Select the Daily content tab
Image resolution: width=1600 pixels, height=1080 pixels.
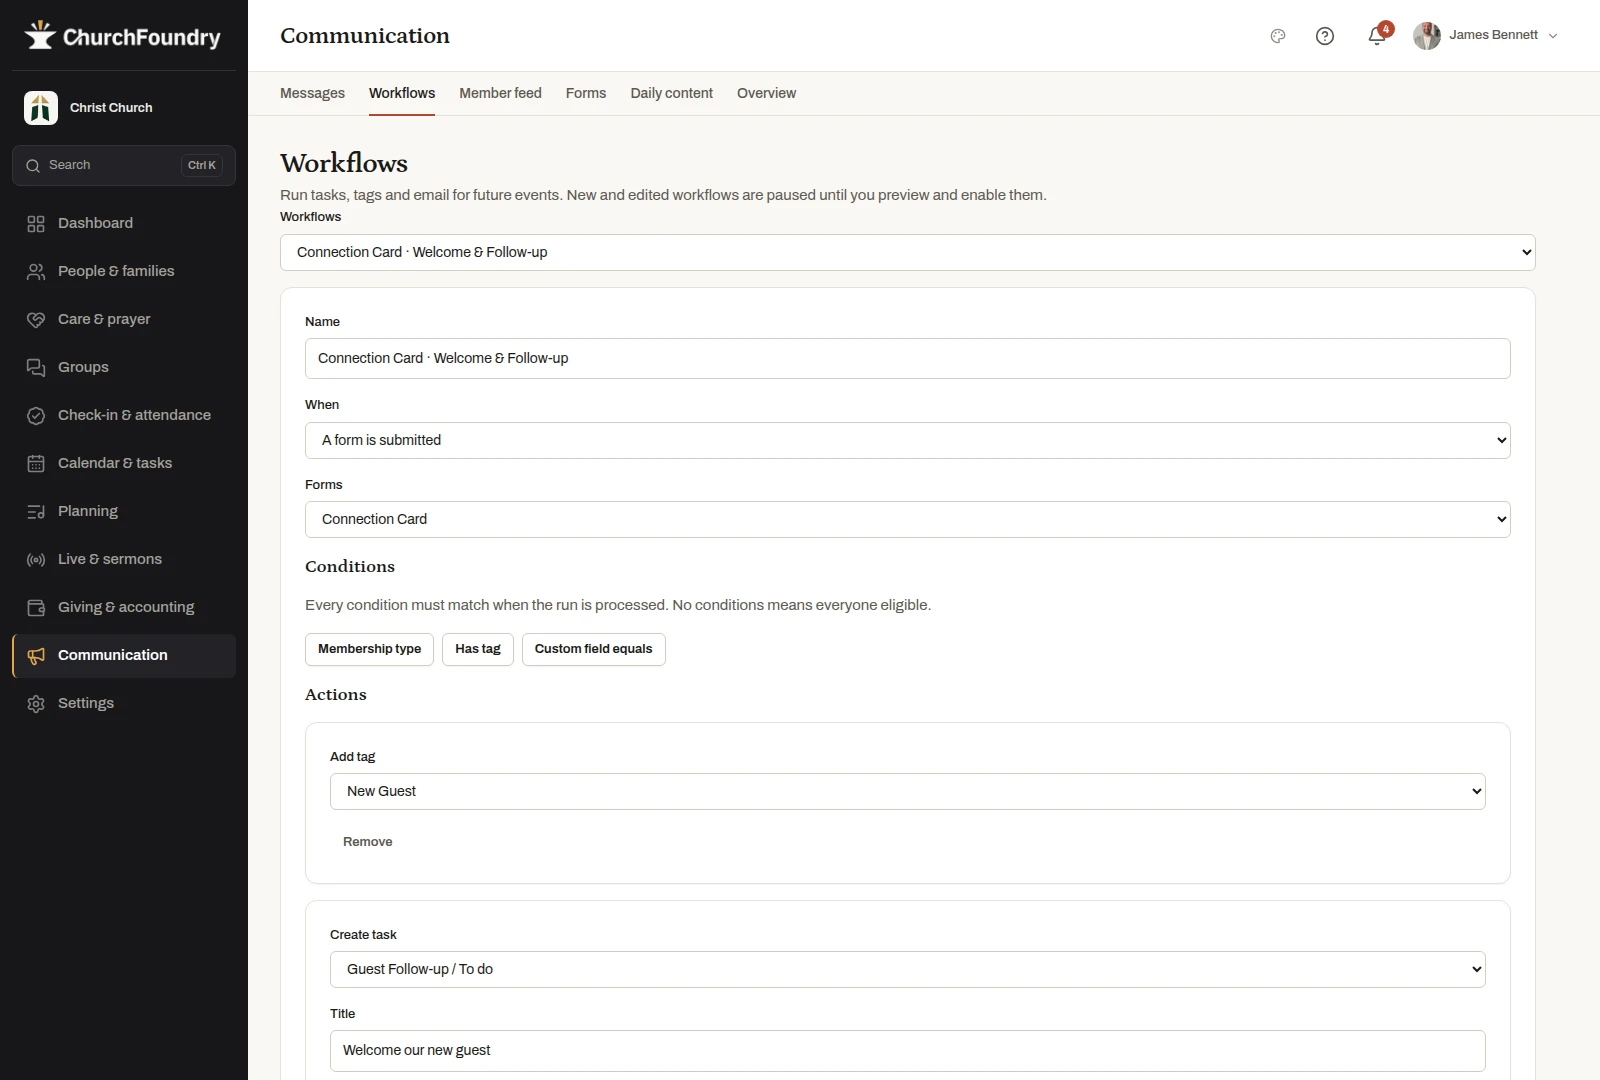(672, 93)
